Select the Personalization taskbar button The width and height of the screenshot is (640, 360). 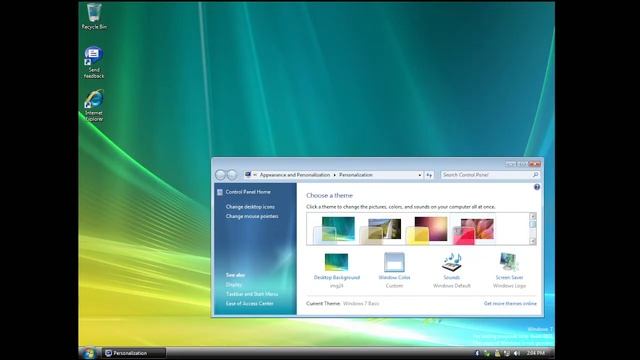click(133, 353)
